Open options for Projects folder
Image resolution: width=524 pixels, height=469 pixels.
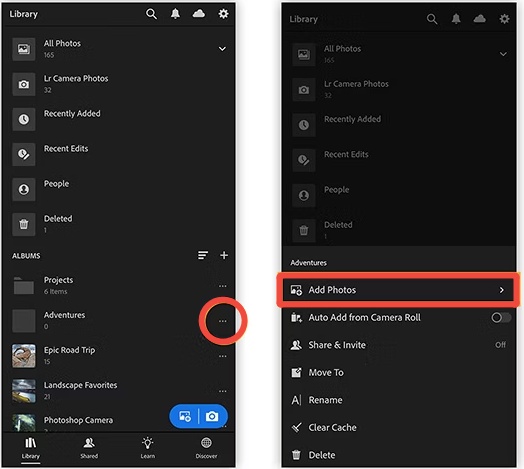[x=223, y=286]
